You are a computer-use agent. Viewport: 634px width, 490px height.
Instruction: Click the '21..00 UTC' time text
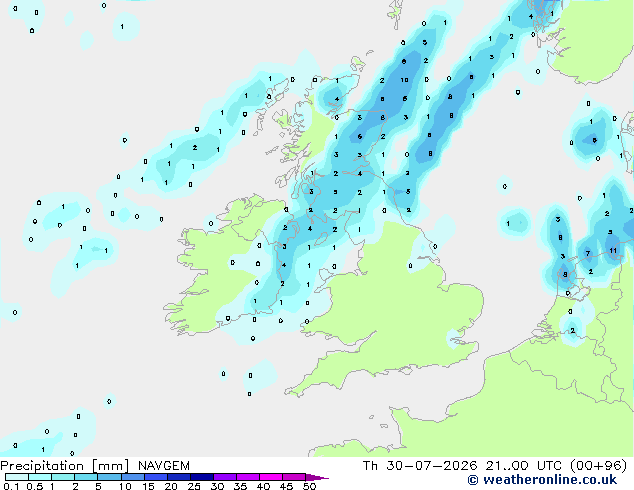click(x=523, y=466)
